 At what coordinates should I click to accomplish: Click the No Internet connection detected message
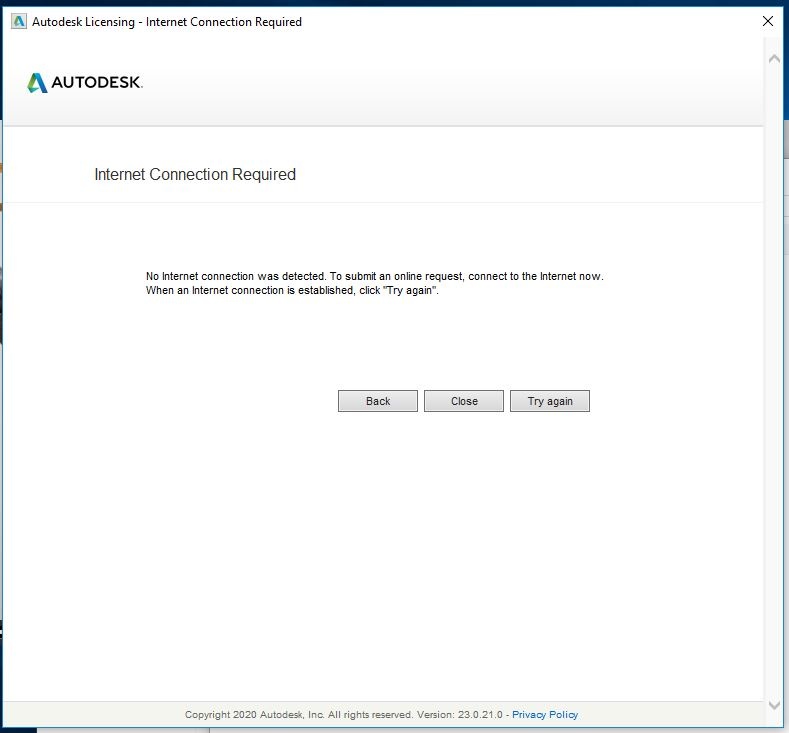pos(374,276)
